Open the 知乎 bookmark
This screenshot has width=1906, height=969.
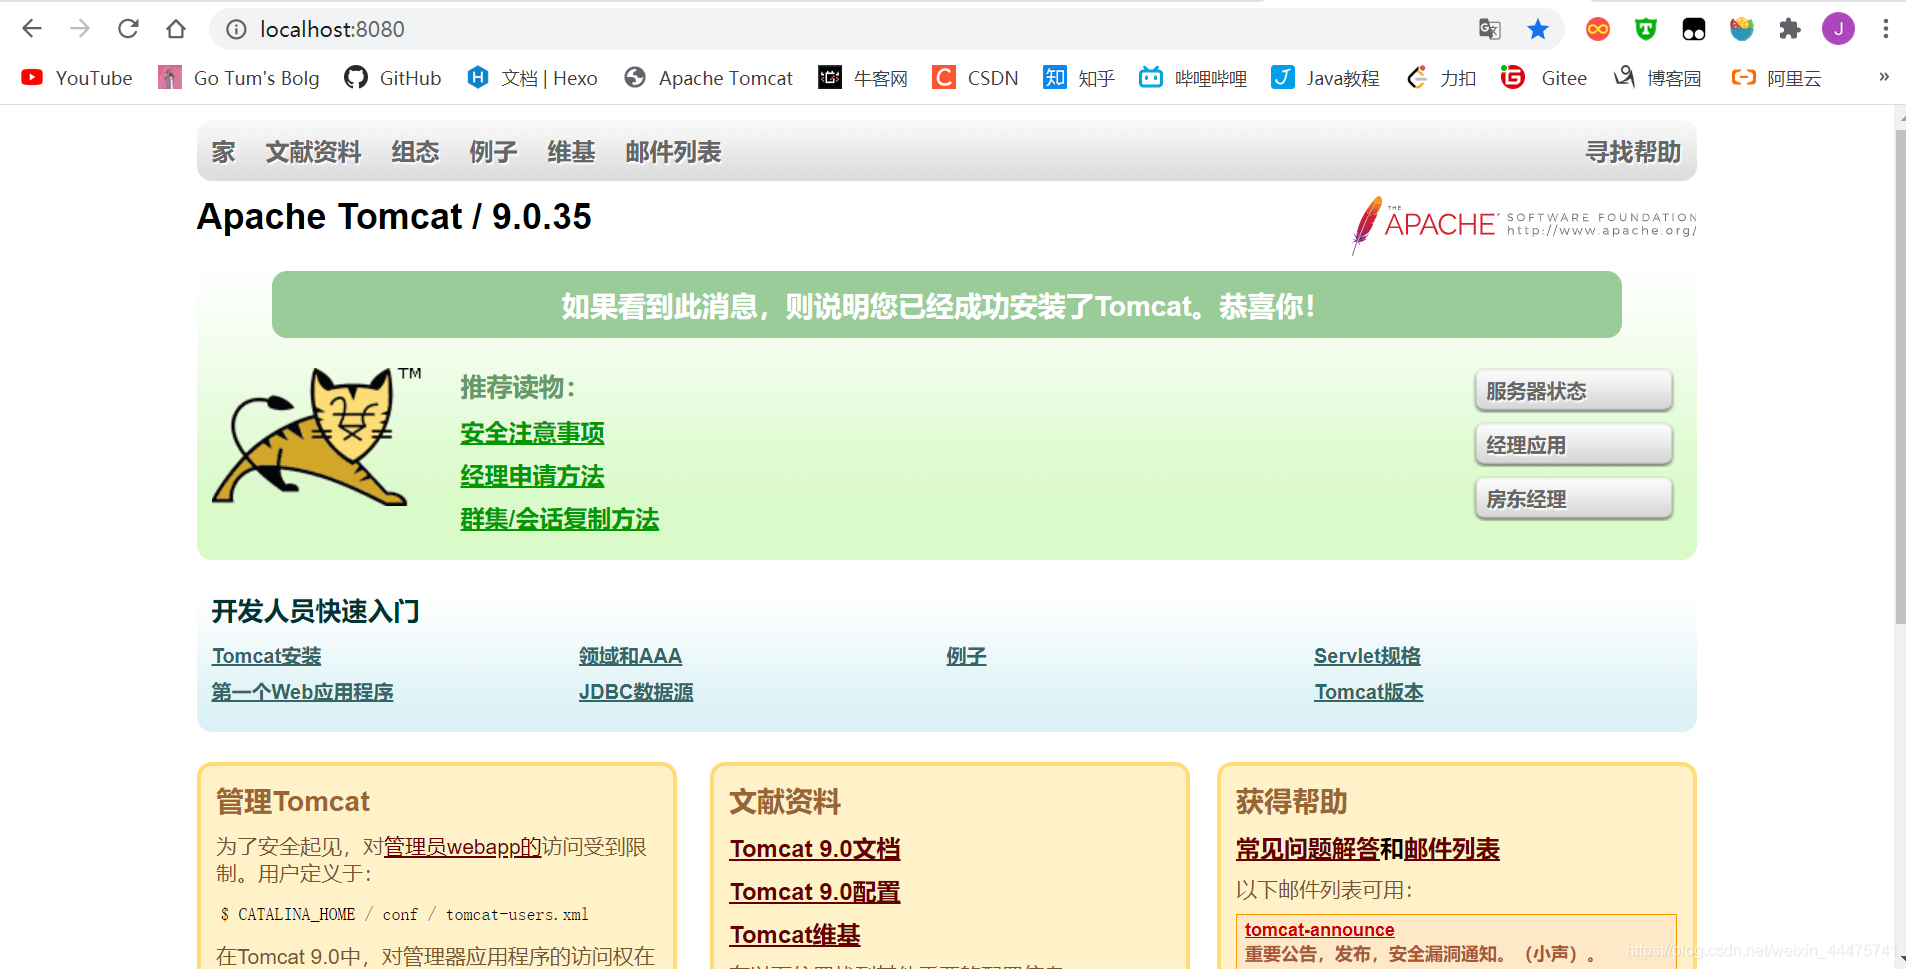pyautogui.click(x=1079, y=78)
